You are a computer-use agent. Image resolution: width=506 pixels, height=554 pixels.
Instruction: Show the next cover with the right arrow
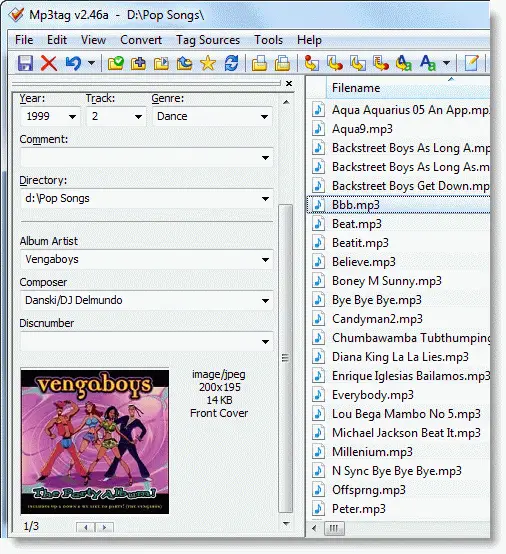(104, 528)
